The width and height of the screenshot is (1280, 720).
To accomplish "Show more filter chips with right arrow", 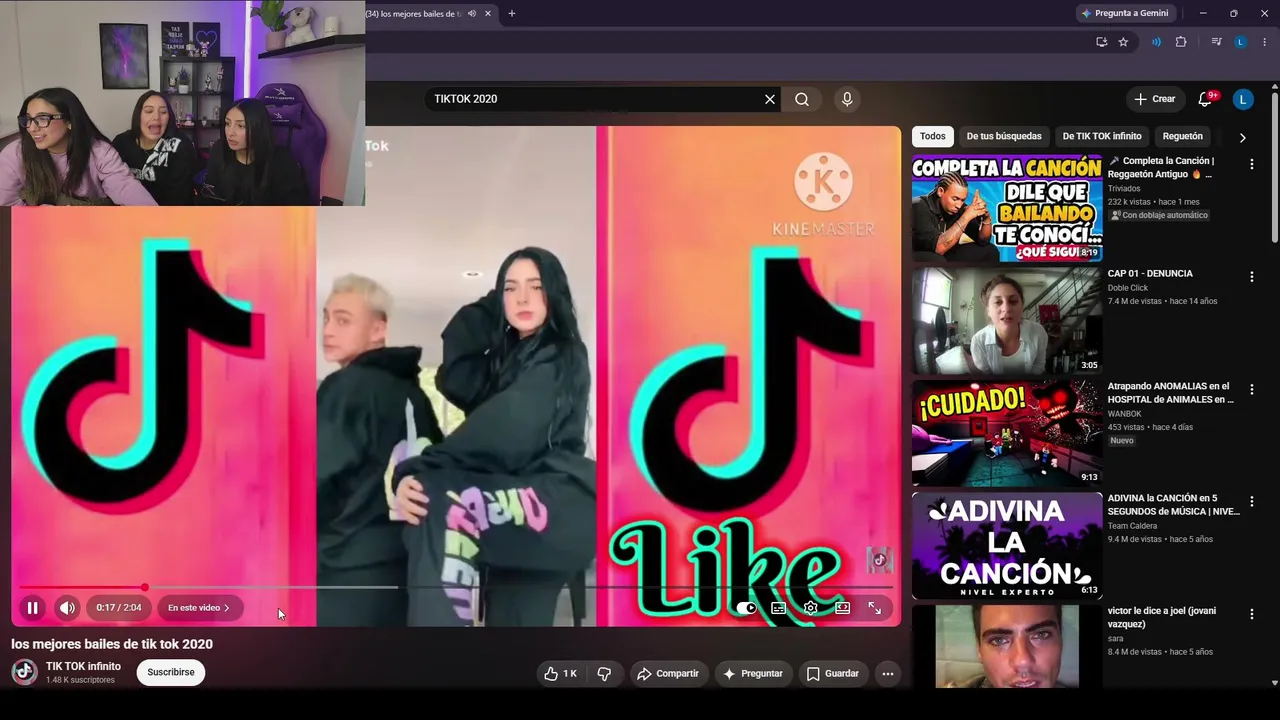I will (x=1243, y=137).
